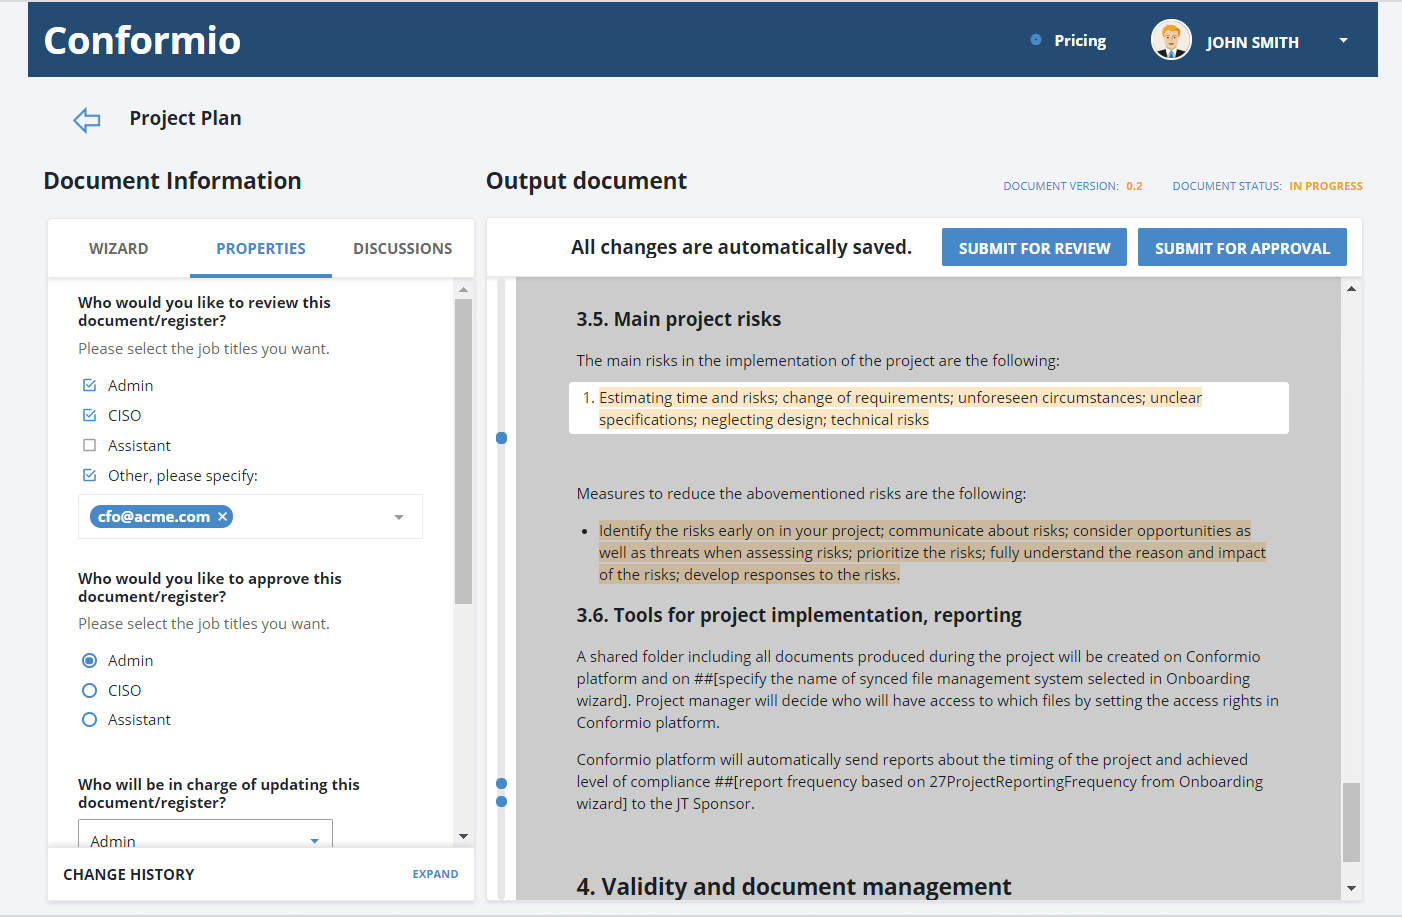The height and width of the screenshot is (917, 1402).
Task: Click the JOHN SMITH username
Action: [1252, 42]
